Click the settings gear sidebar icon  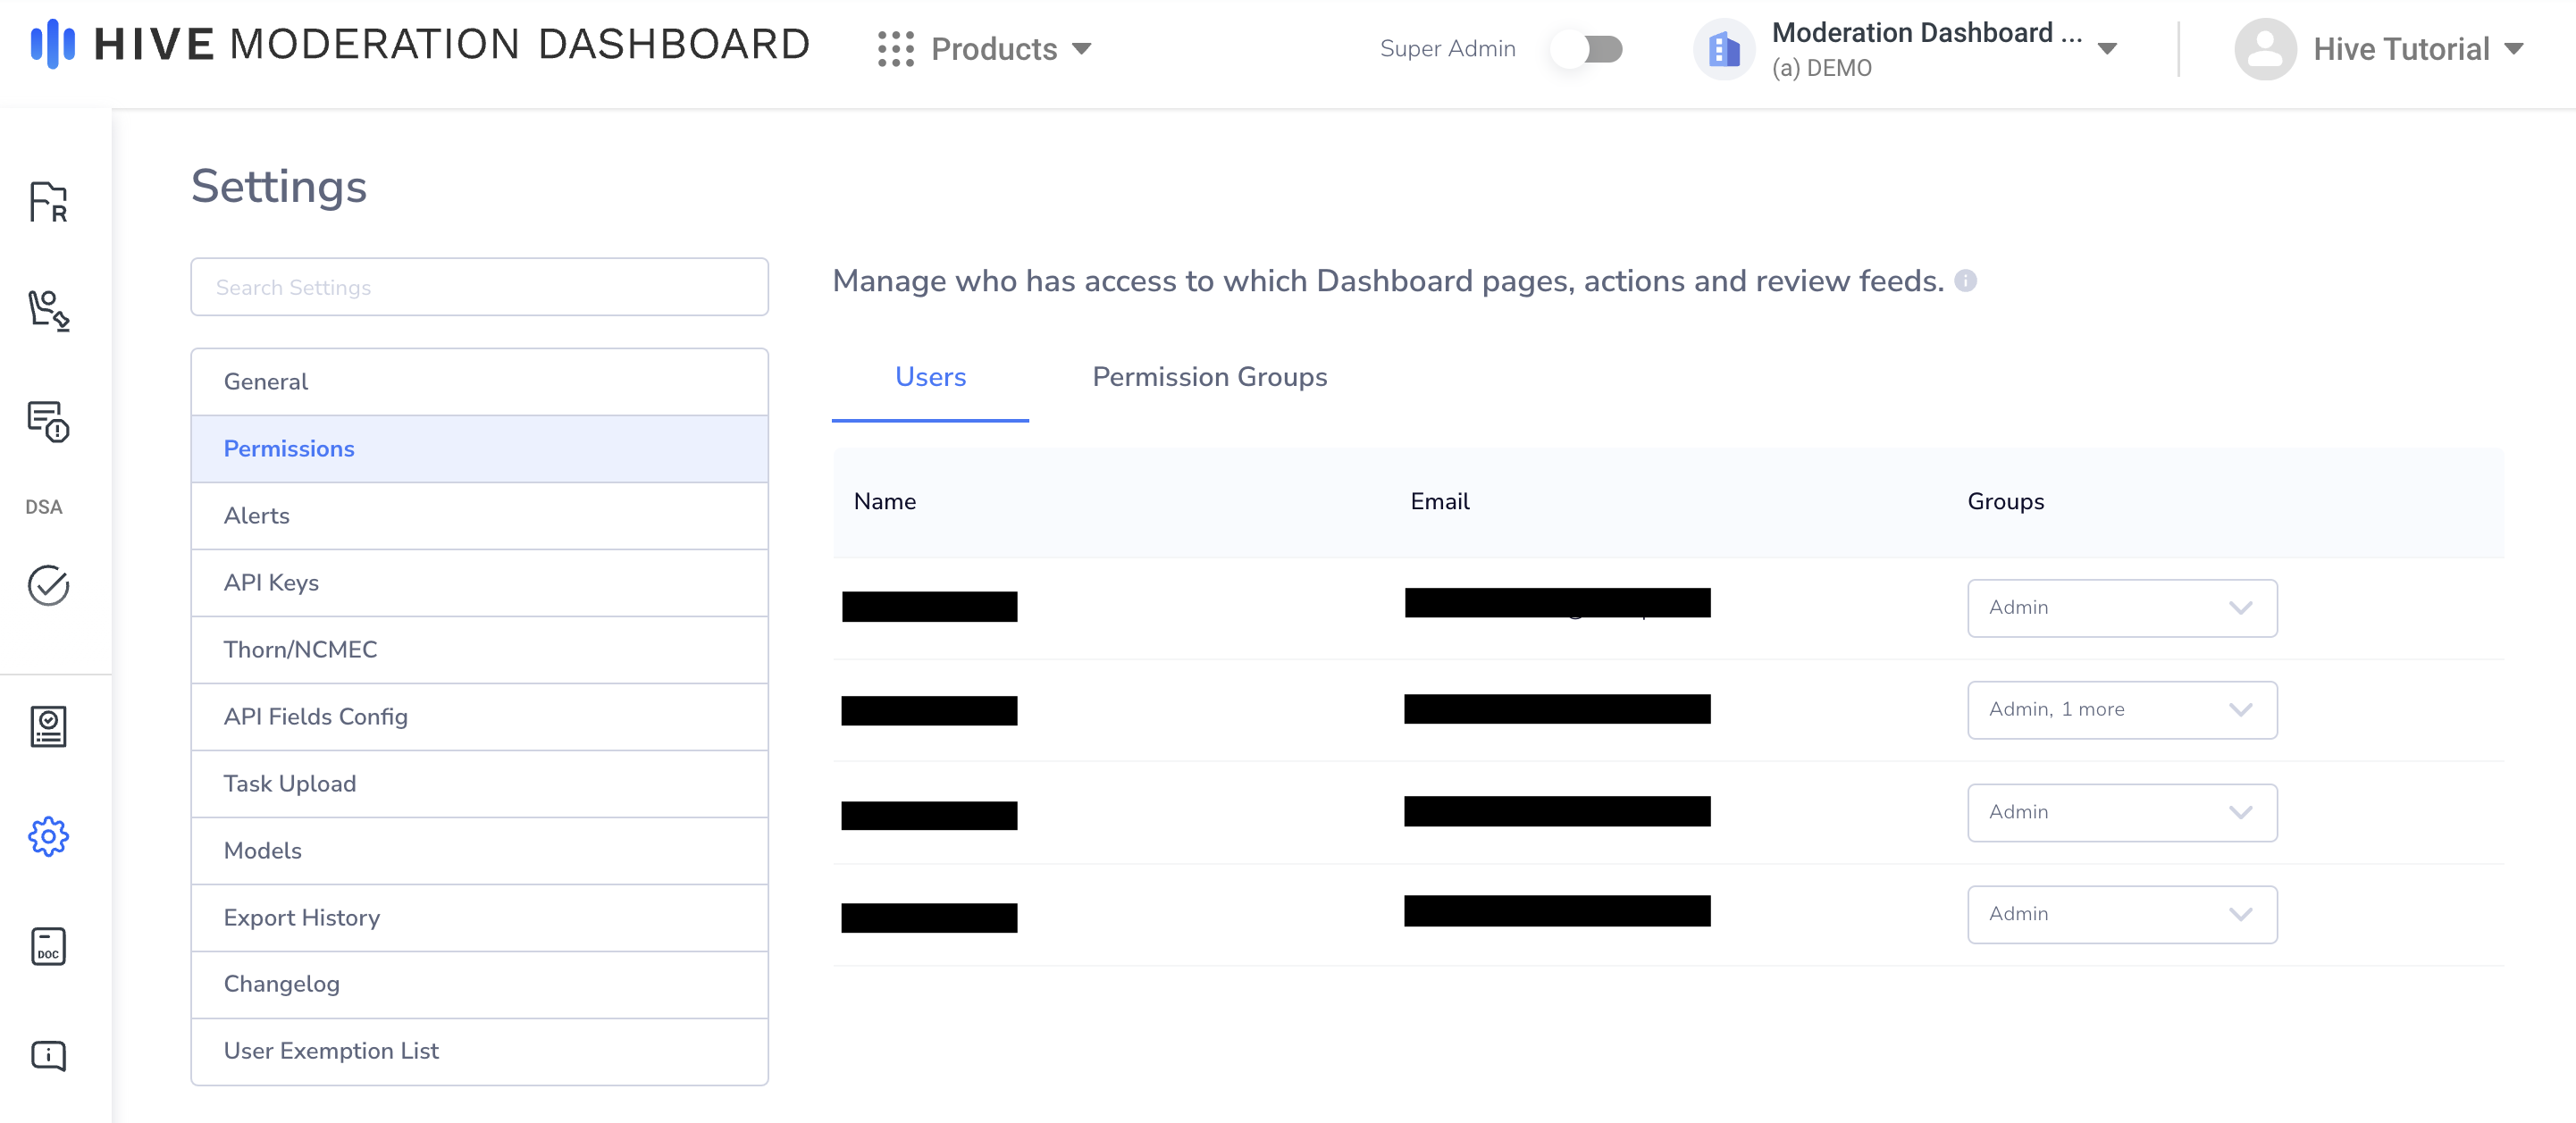coord(48,837)
